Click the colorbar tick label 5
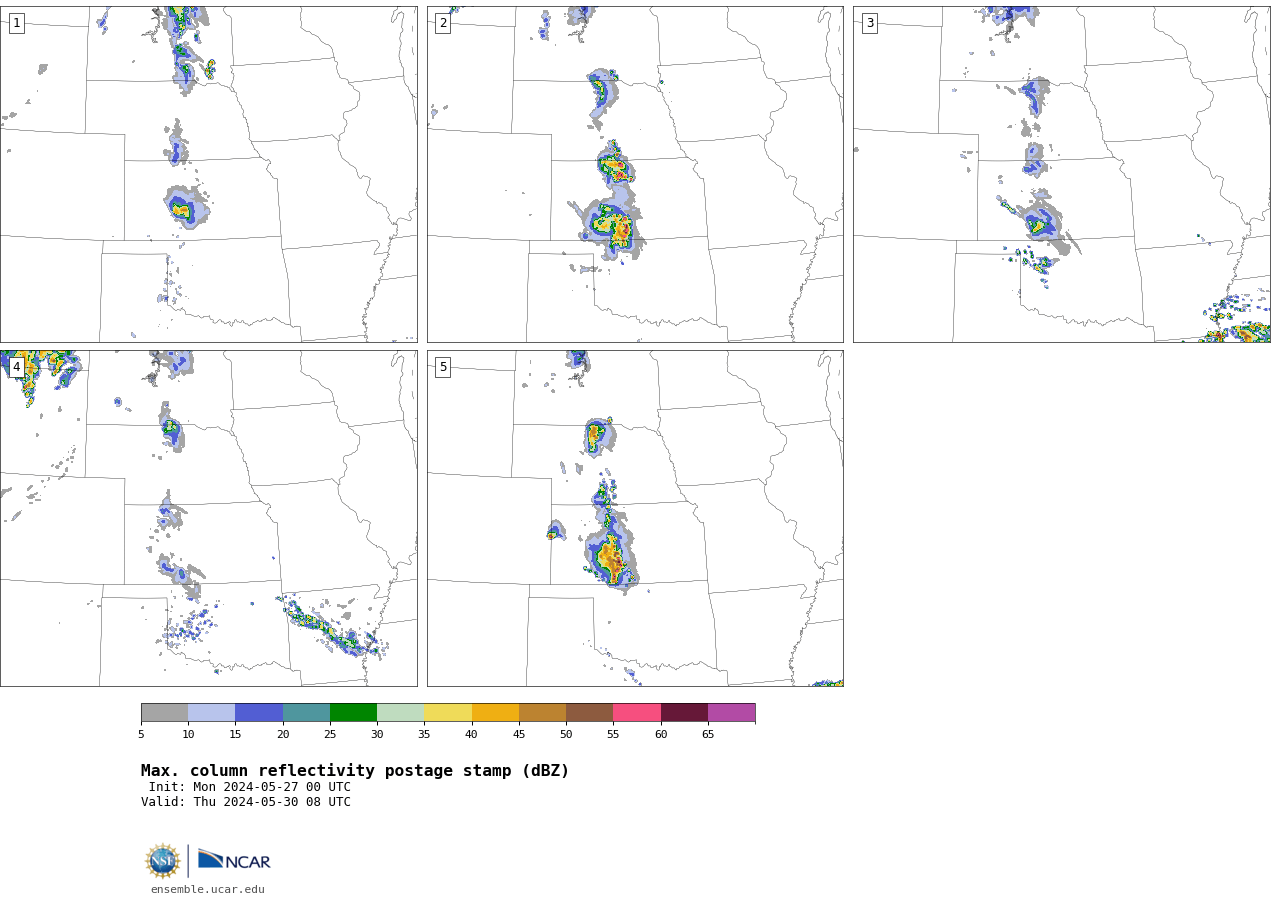 pyautogui.click(x=141, y=735)
